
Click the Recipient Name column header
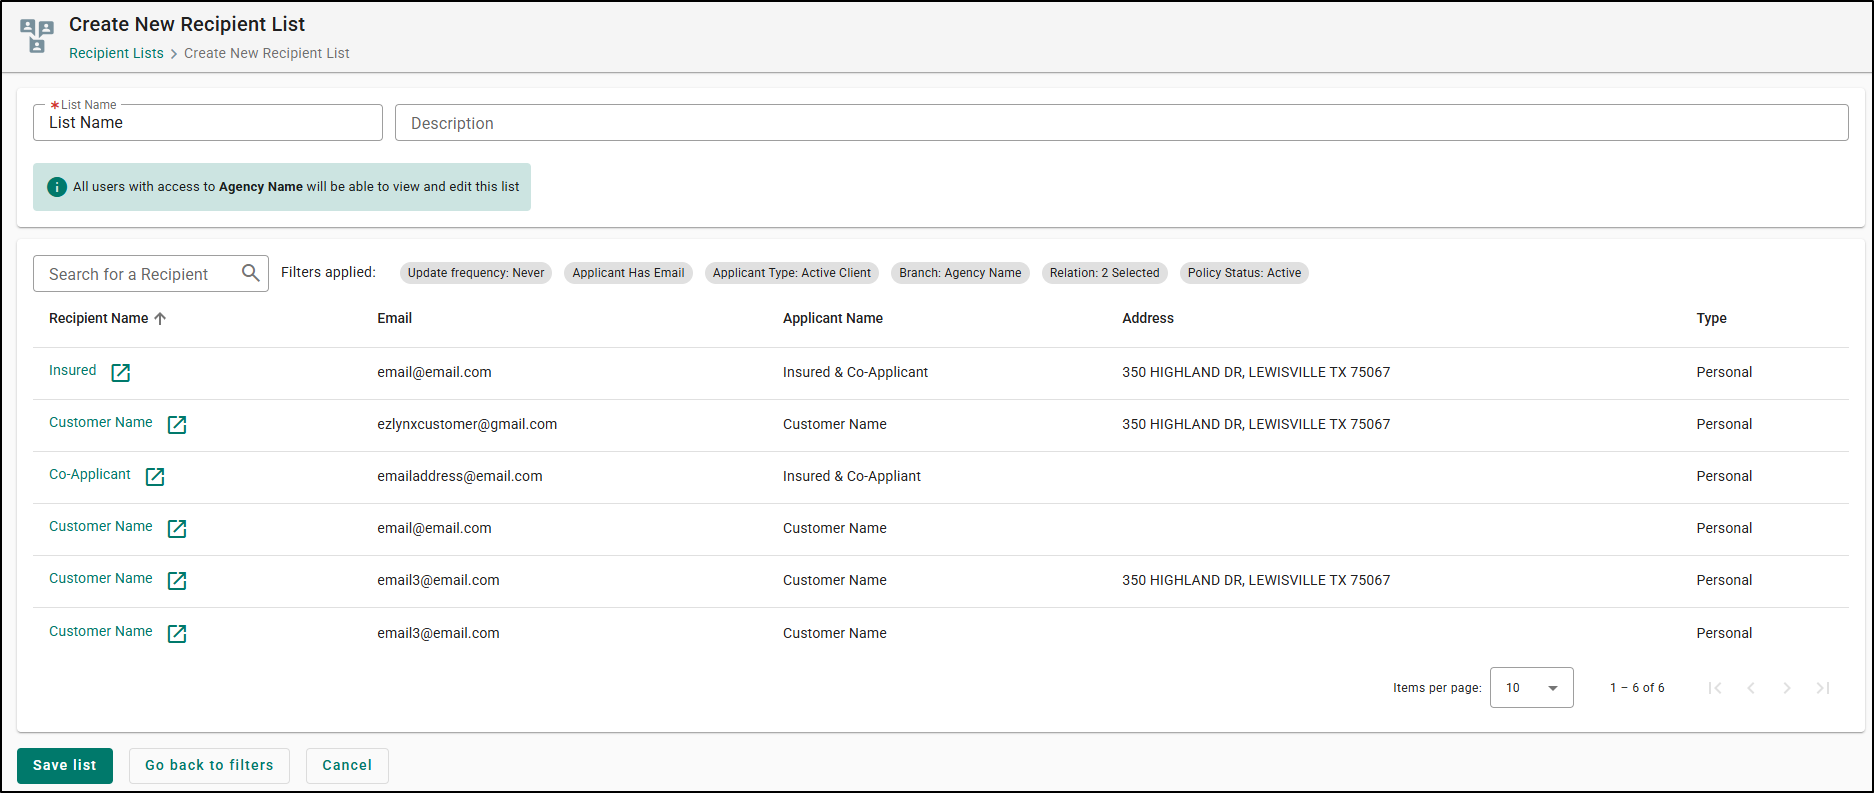(98, 318)
